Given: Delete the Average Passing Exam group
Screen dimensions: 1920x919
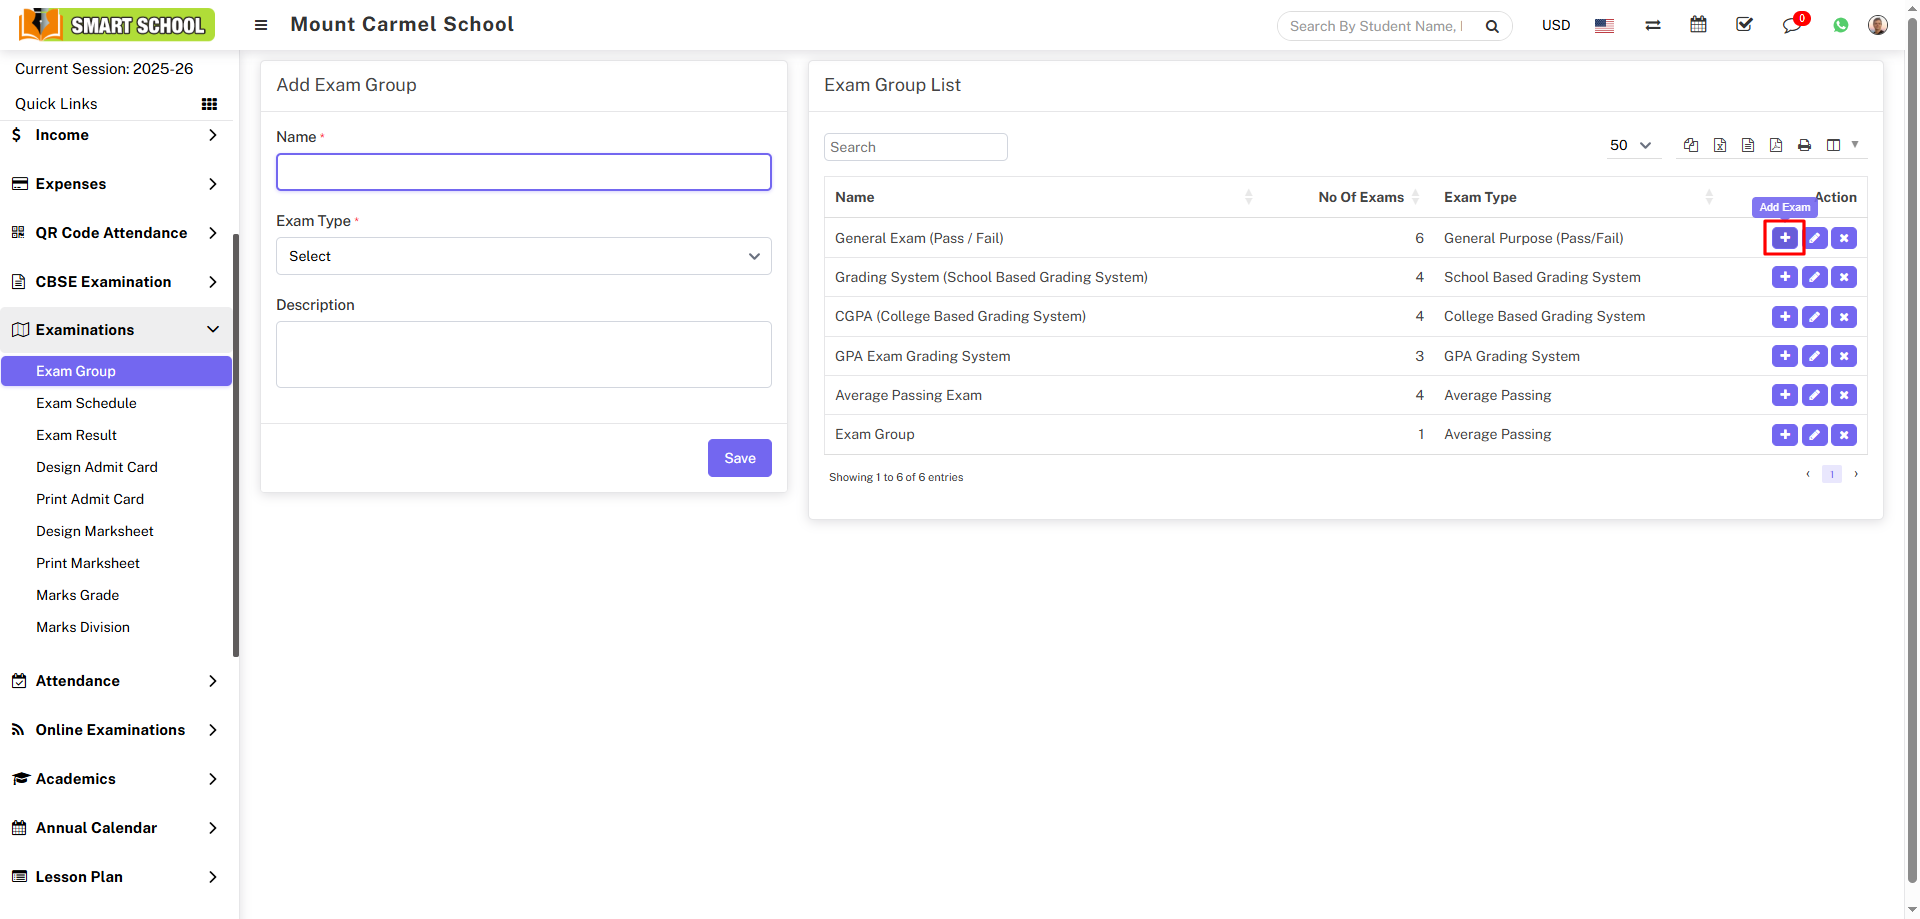Looking at the screenshot, I should tap(1844, 395).
